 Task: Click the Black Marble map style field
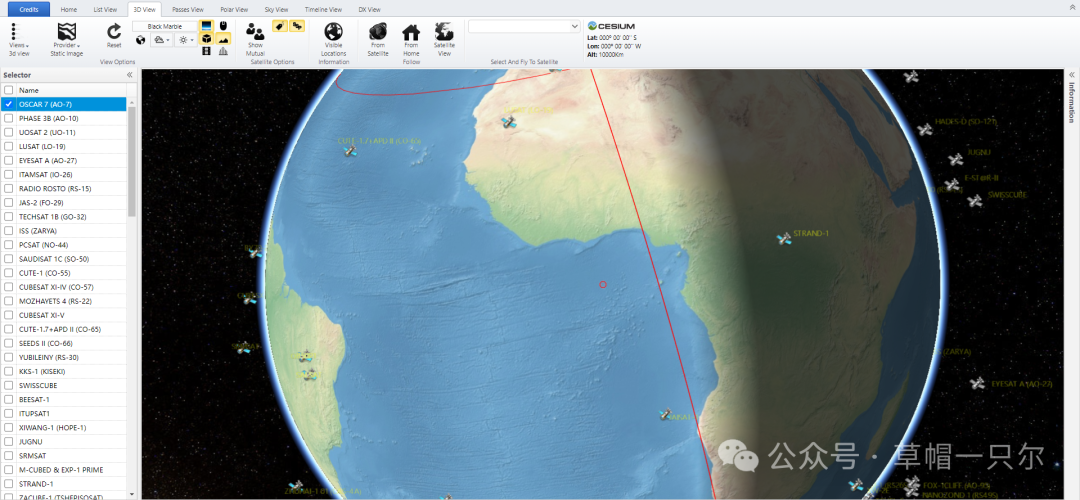pos(164,26)
